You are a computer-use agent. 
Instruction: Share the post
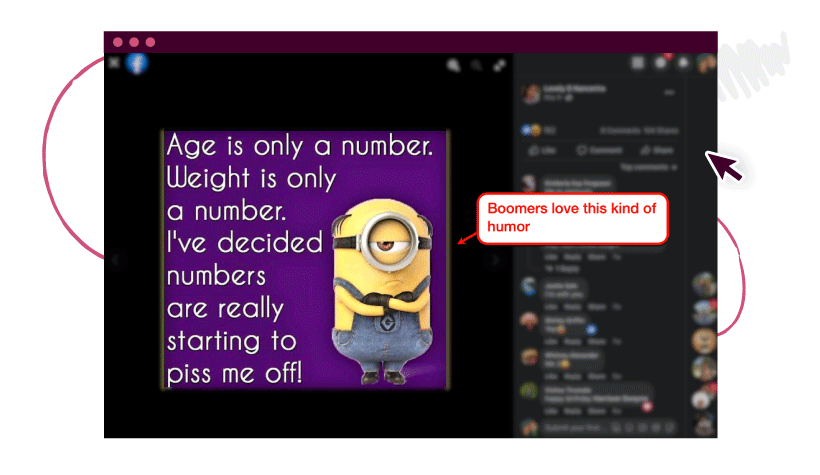(x=656, y=151)
